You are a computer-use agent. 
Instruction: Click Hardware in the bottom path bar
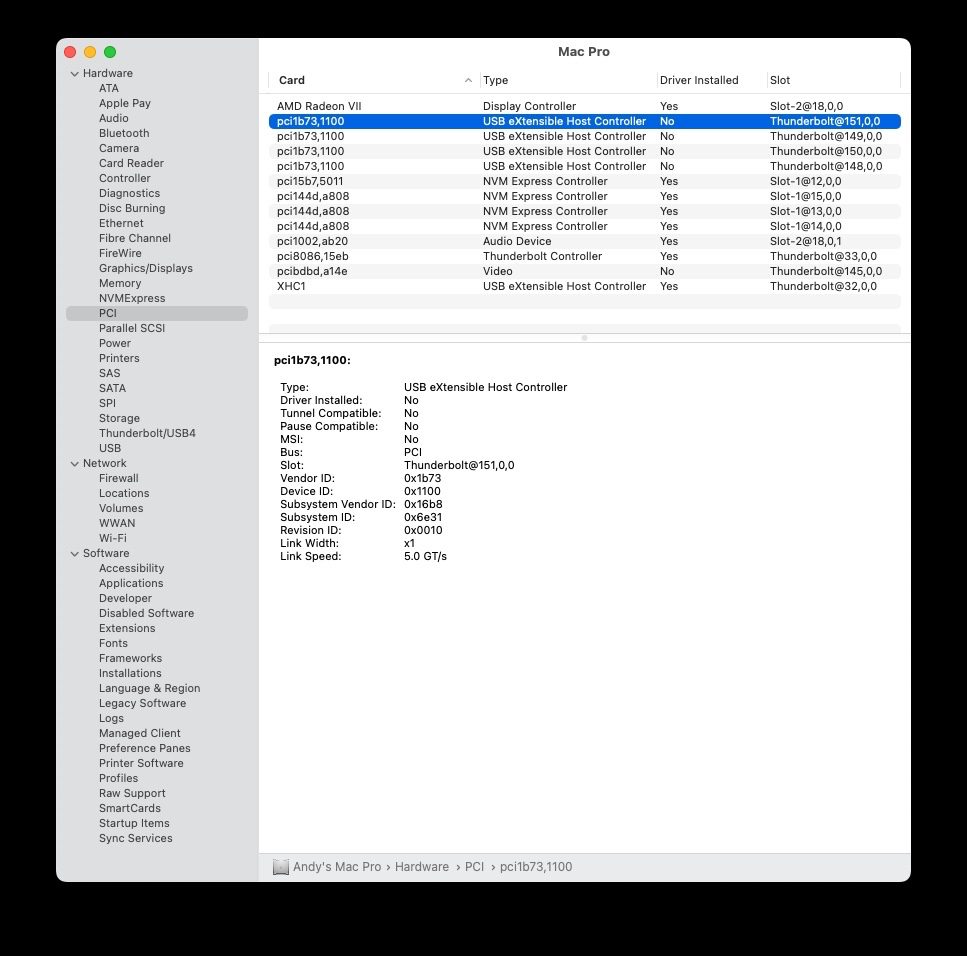[x=422, y=867]
